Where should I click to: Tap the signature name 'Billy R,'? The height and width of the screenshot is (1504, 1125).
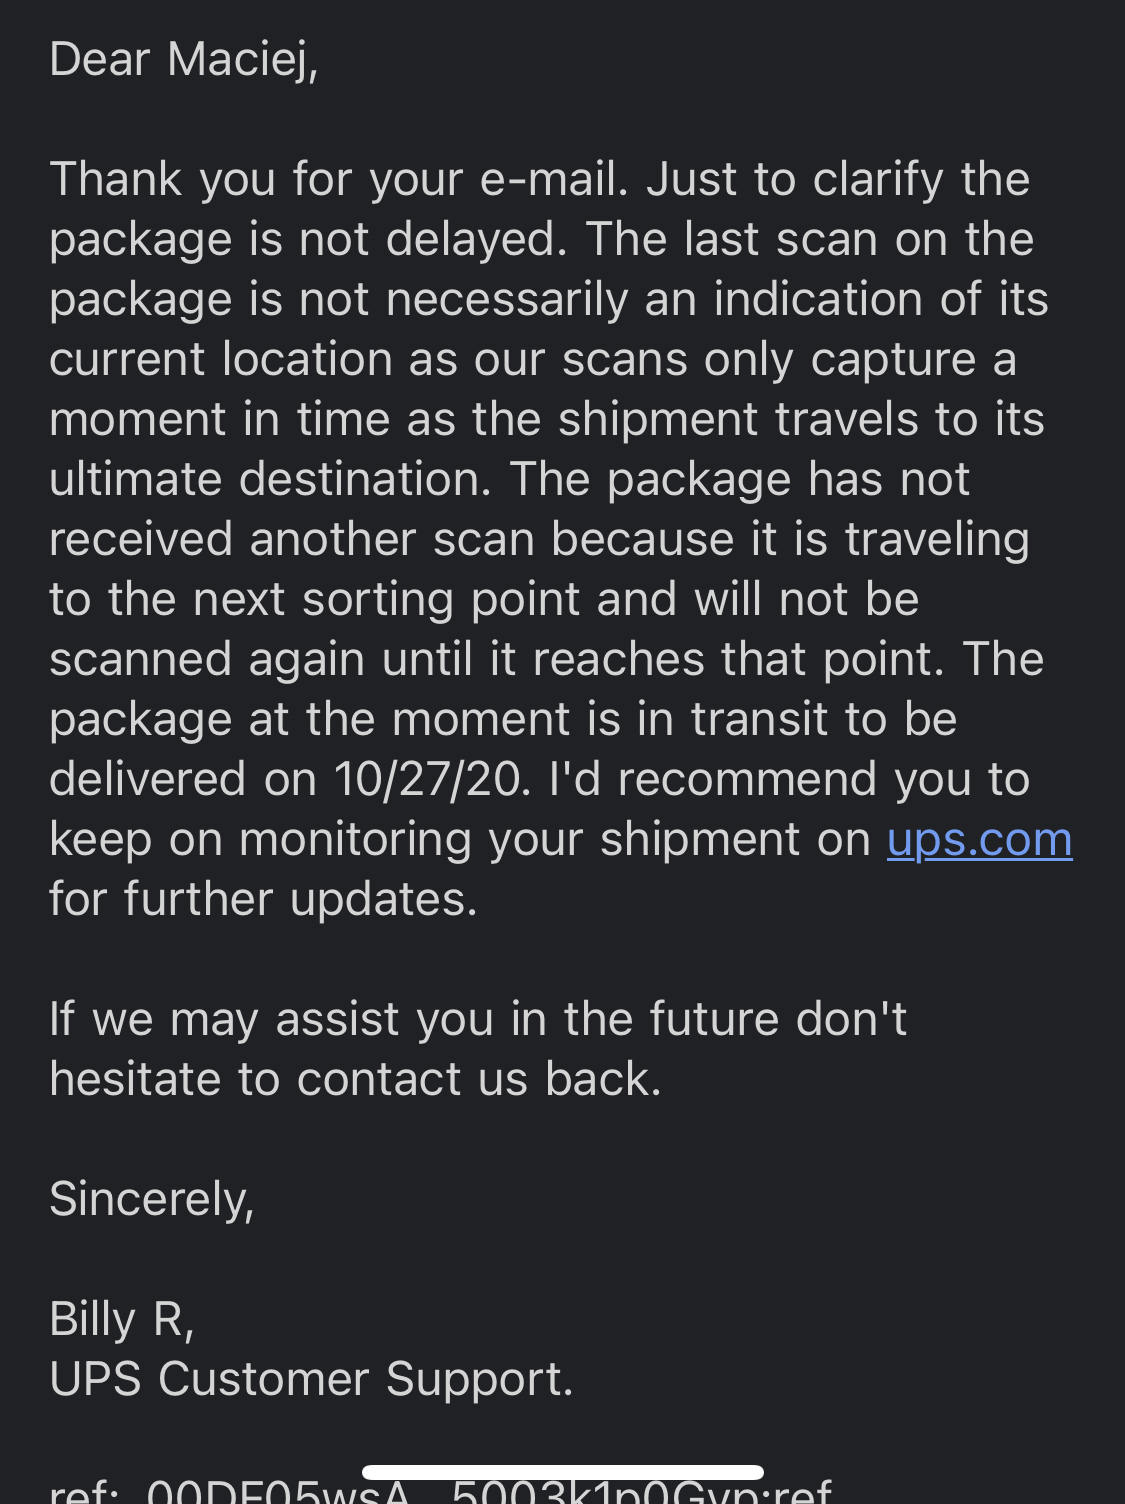[x=122, y=1319]
